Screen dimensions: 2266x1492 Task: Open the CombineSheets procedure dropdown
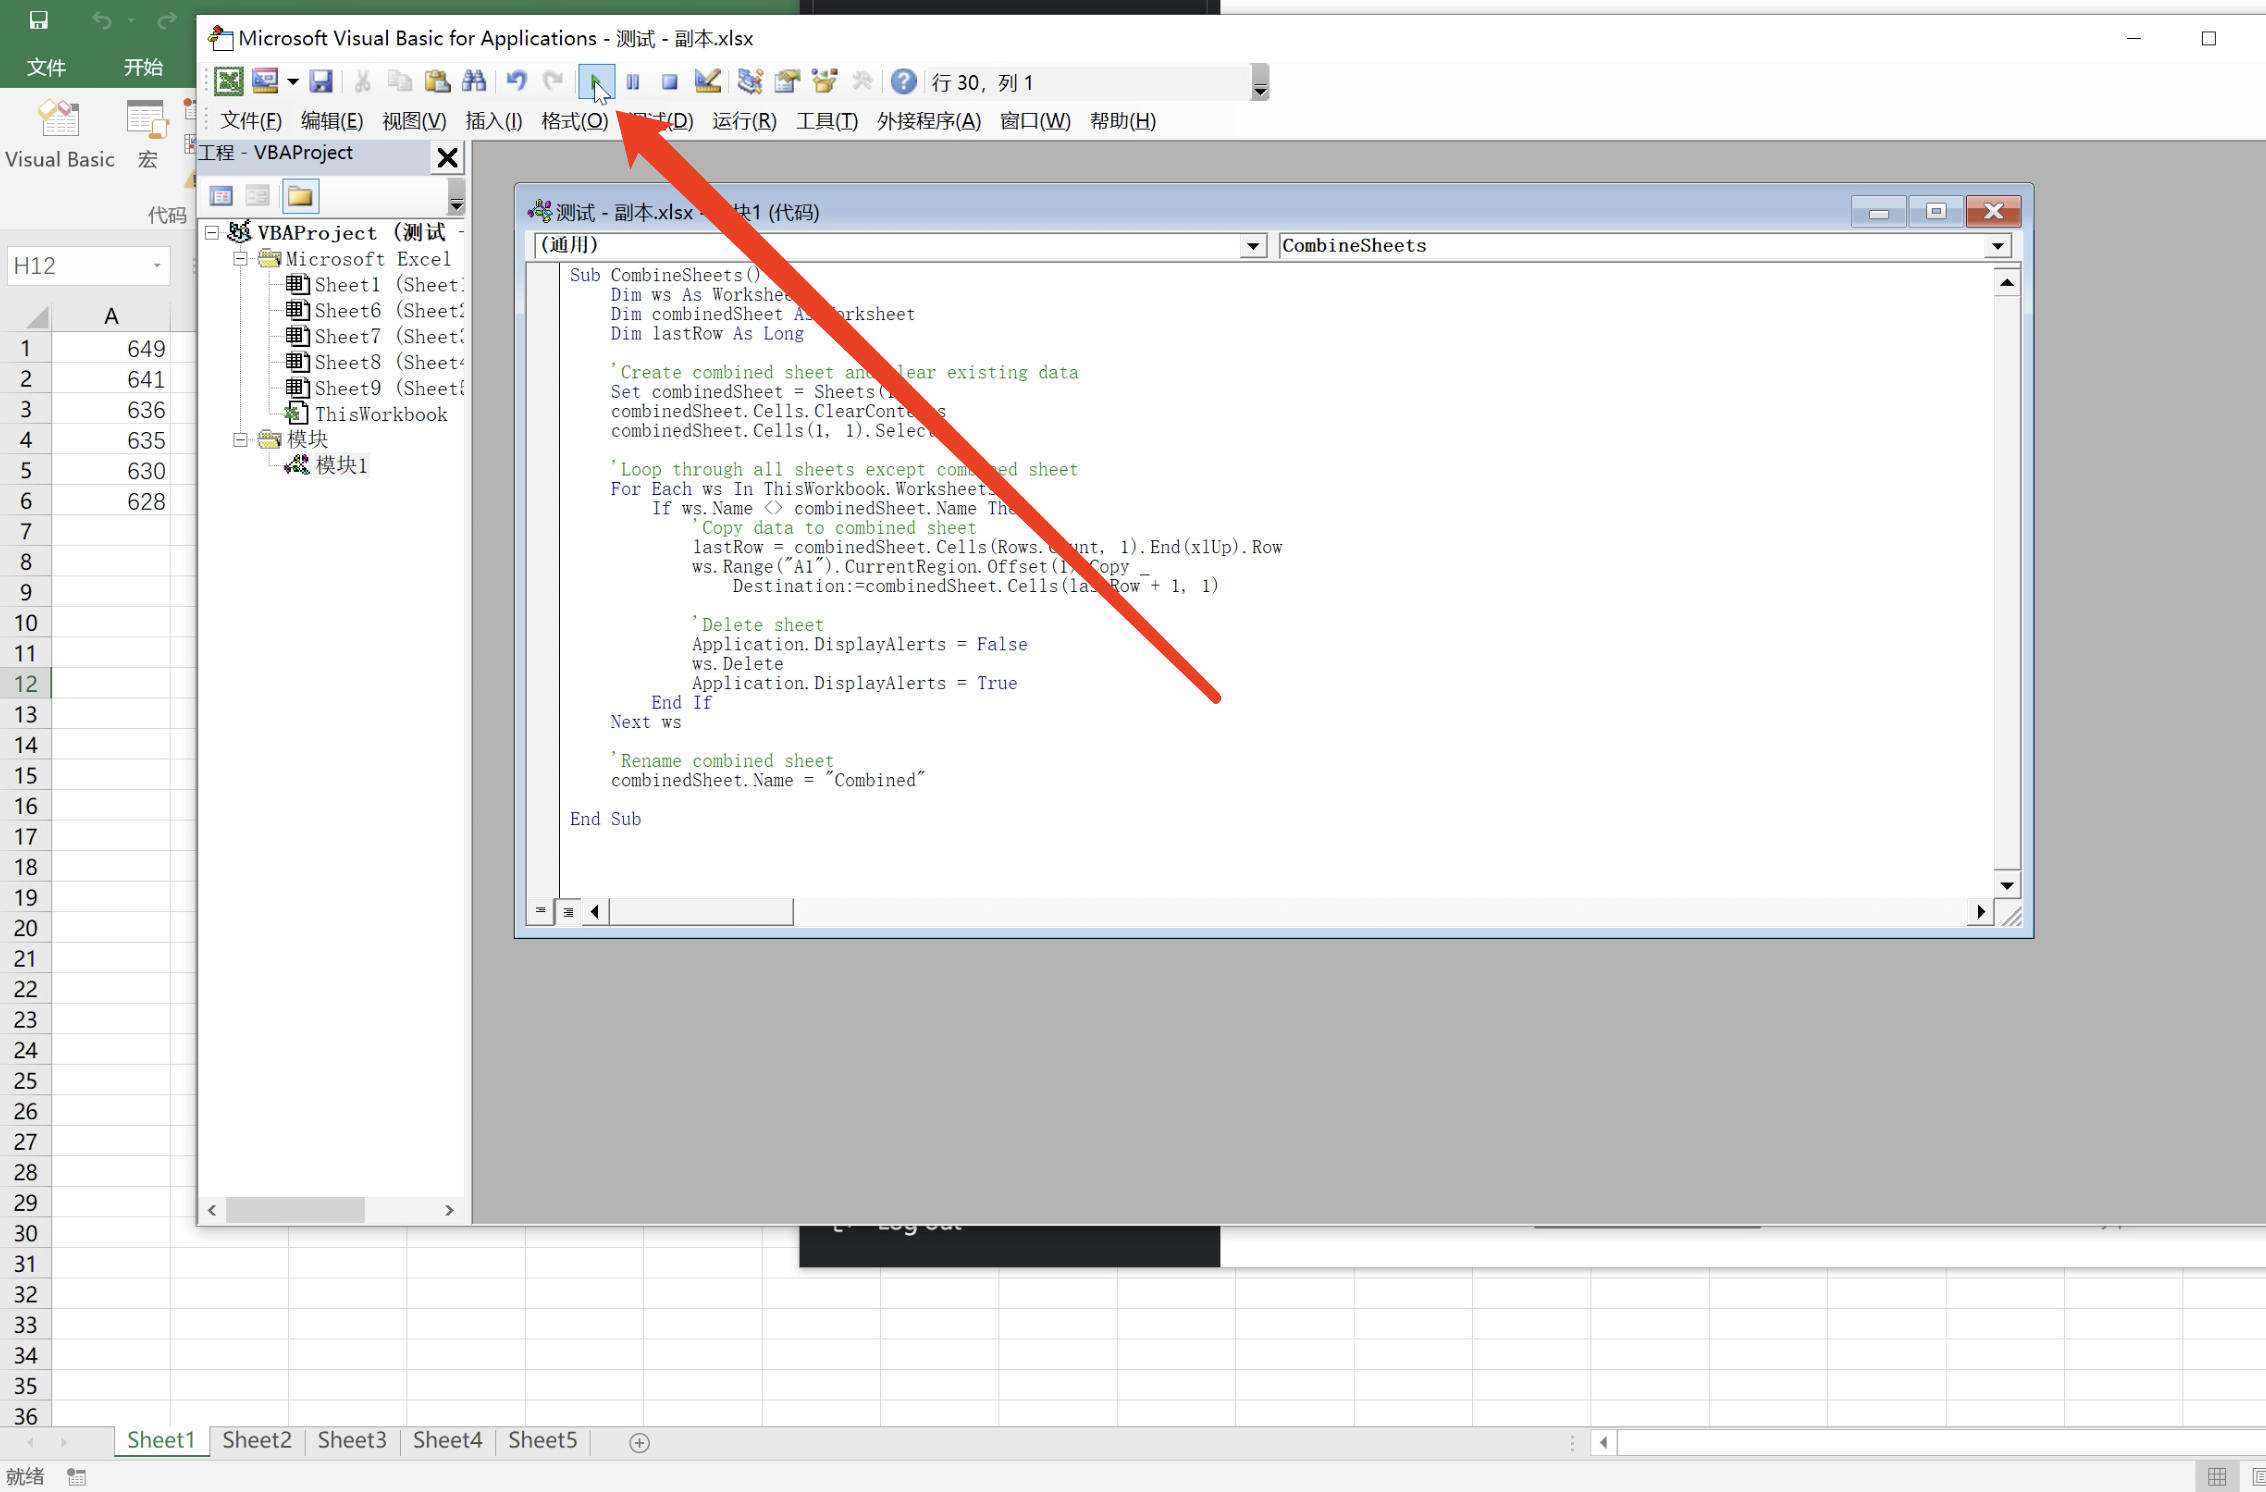click(x=1997, y=246)
